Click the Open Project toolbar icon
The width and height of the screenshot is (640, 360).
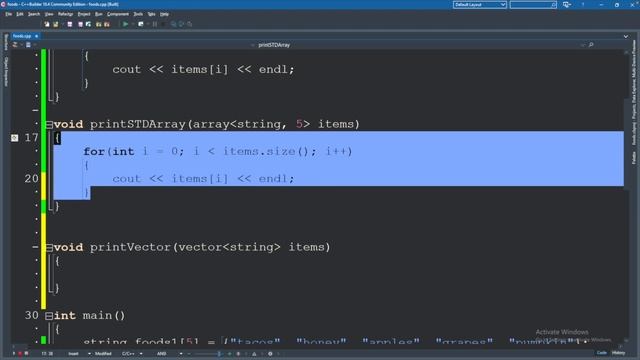tap(89, 24)
